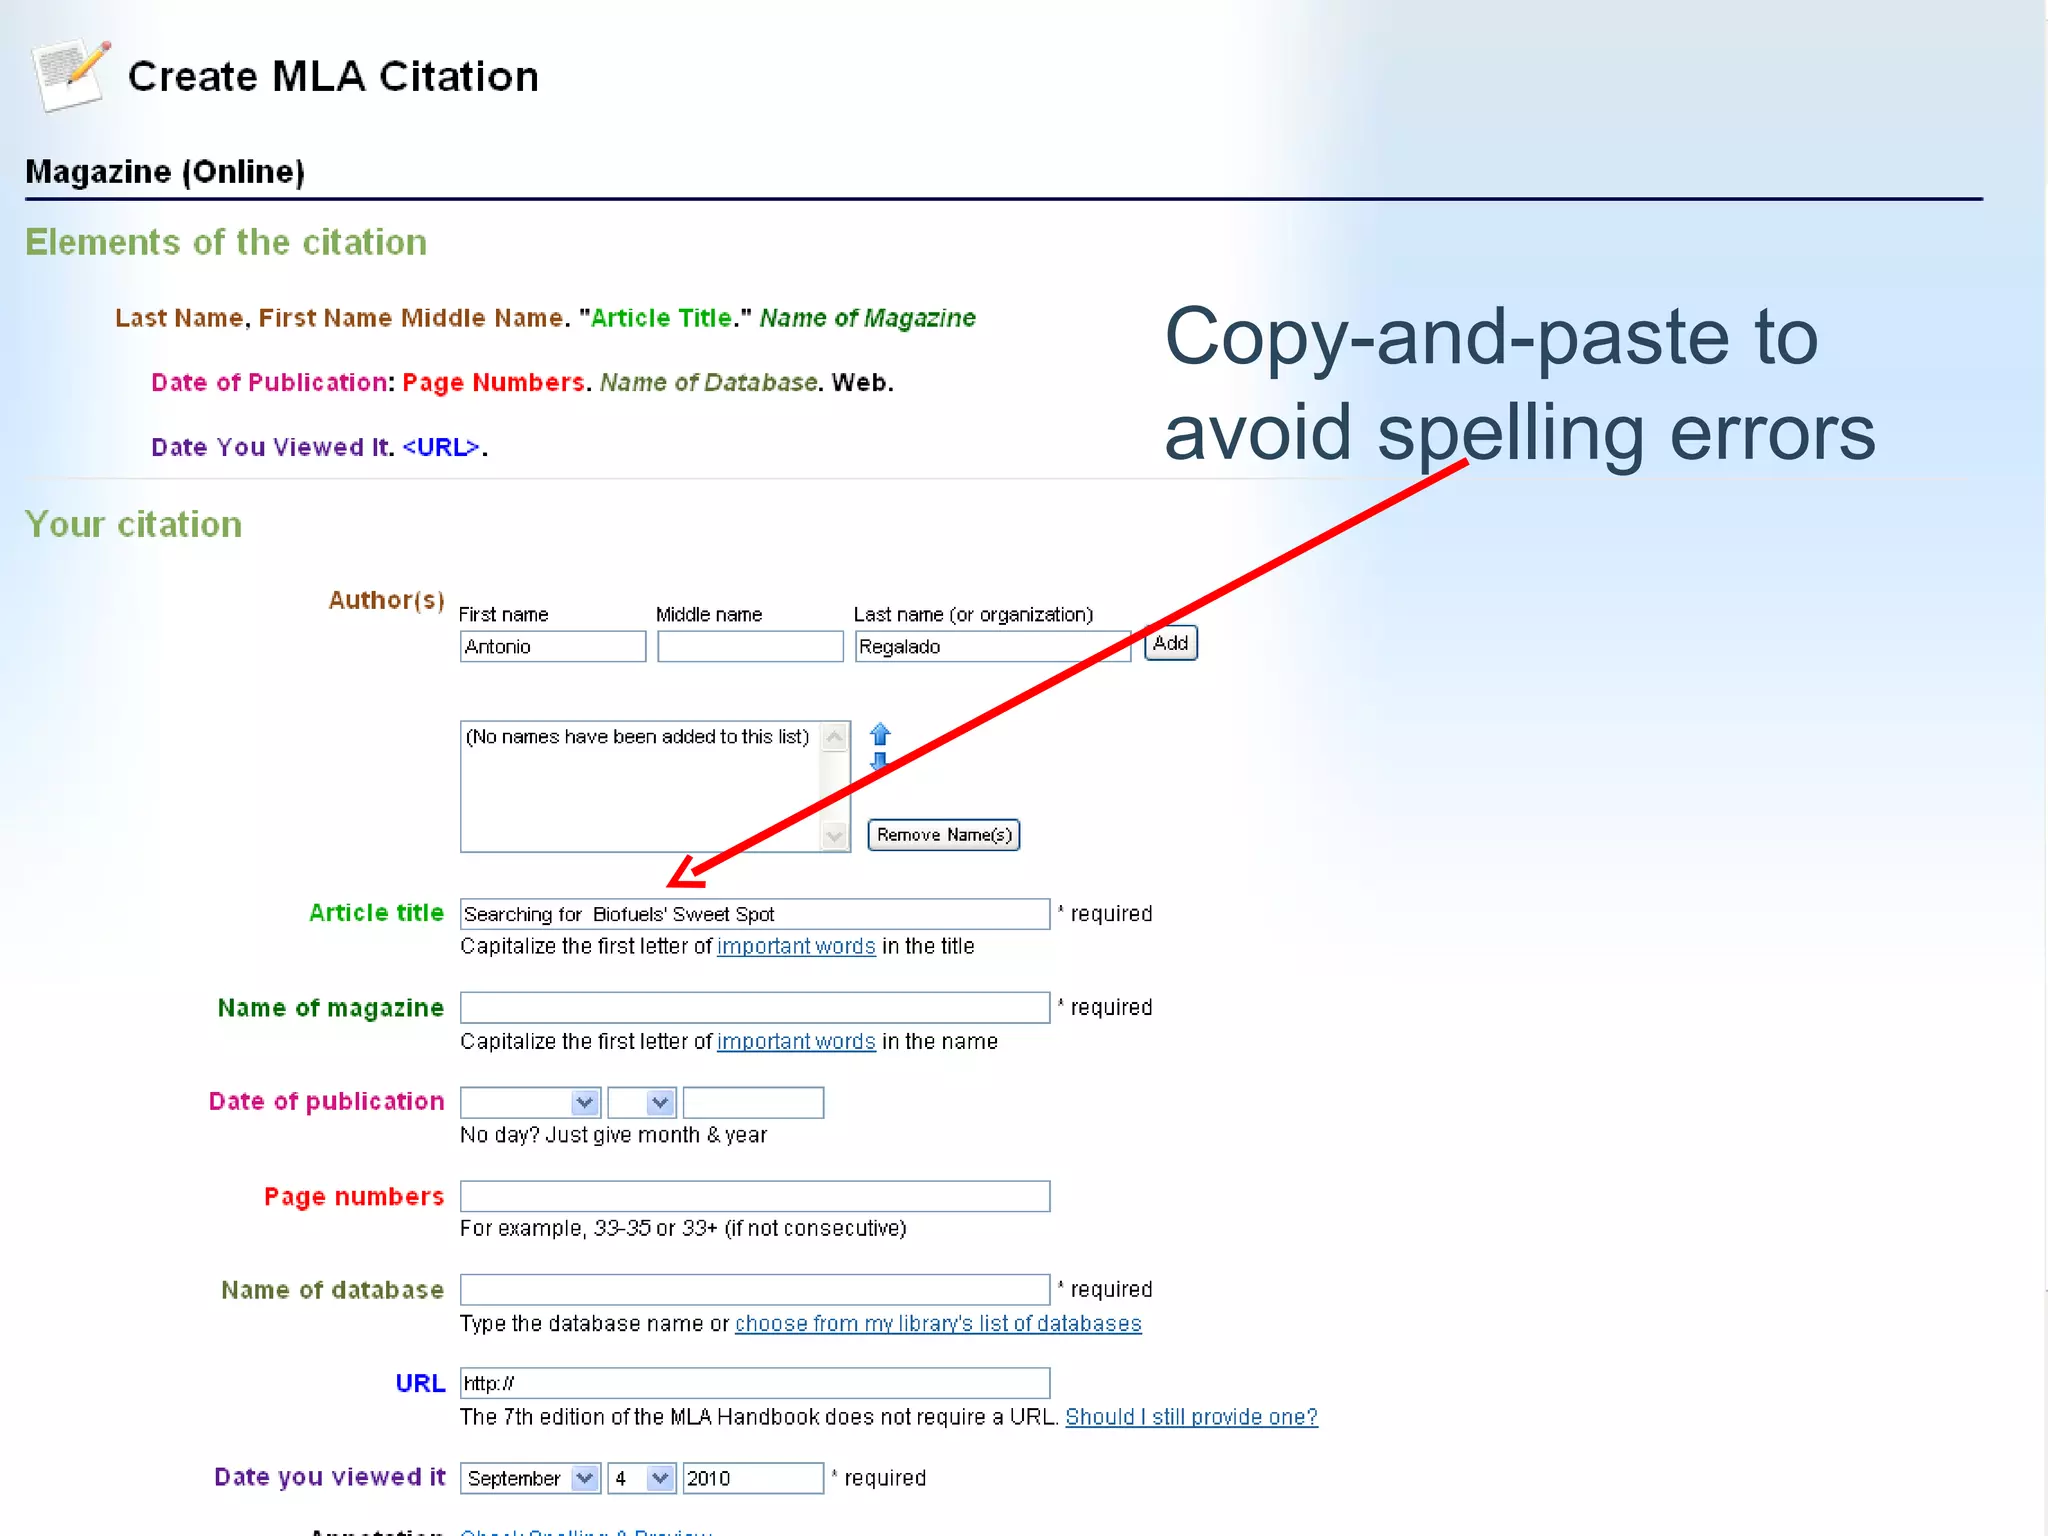The height and width of the screenshot is (1536, 2048).
Task: Click the Create MLA Citation notepad icon
Action: [70, 75]
